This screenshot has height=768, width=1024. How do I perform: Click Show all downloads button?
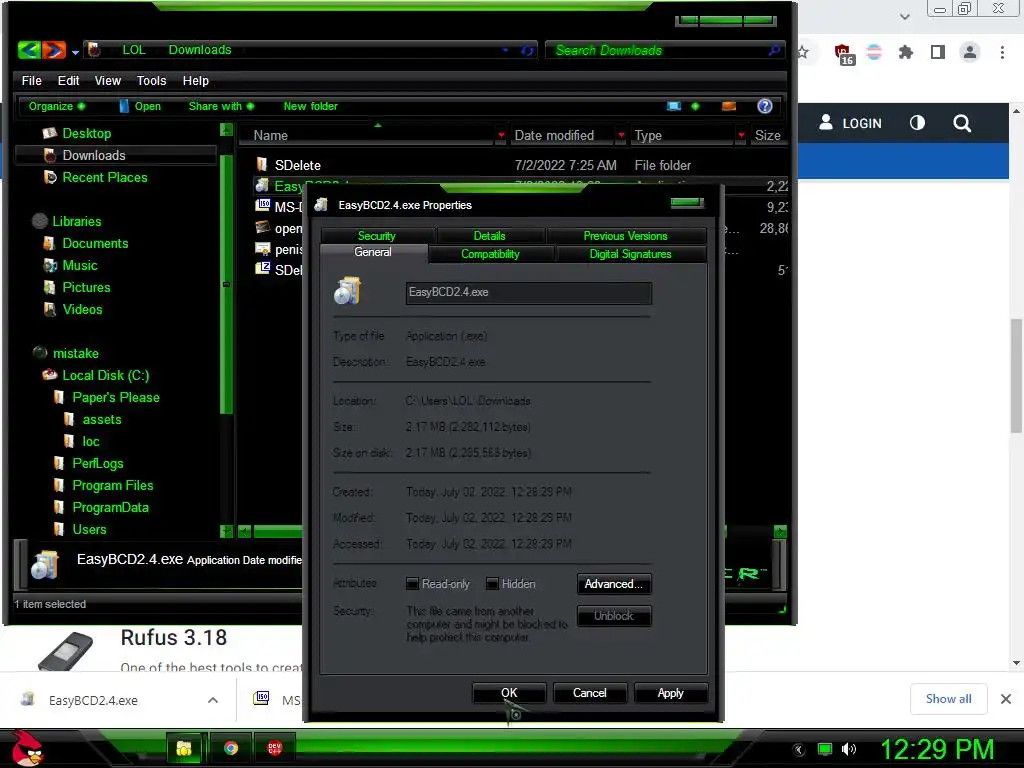tap(948, 699)
